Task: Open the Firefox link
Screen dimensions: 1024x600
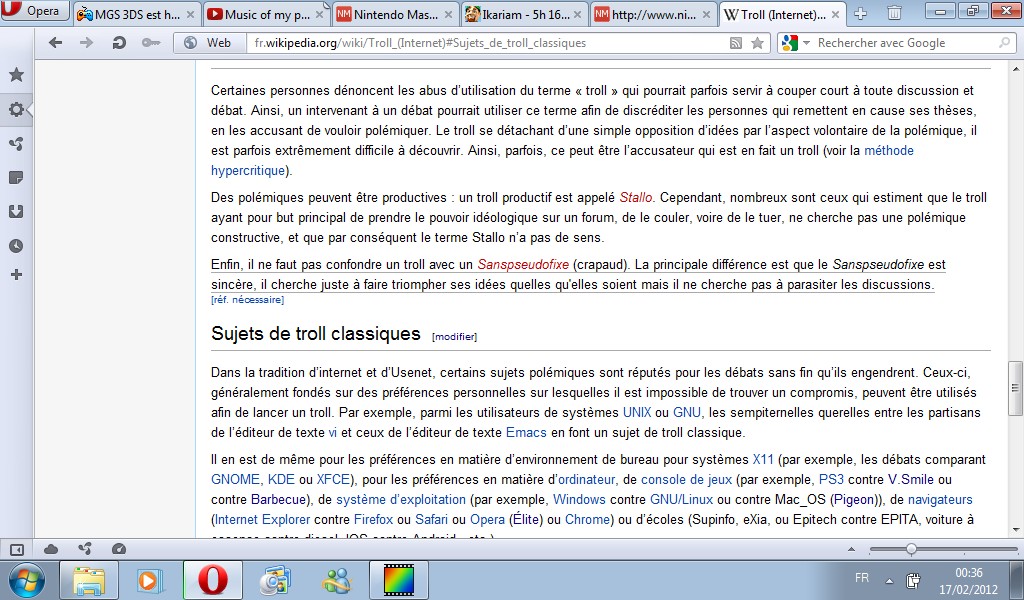Action: pos(374,520)
